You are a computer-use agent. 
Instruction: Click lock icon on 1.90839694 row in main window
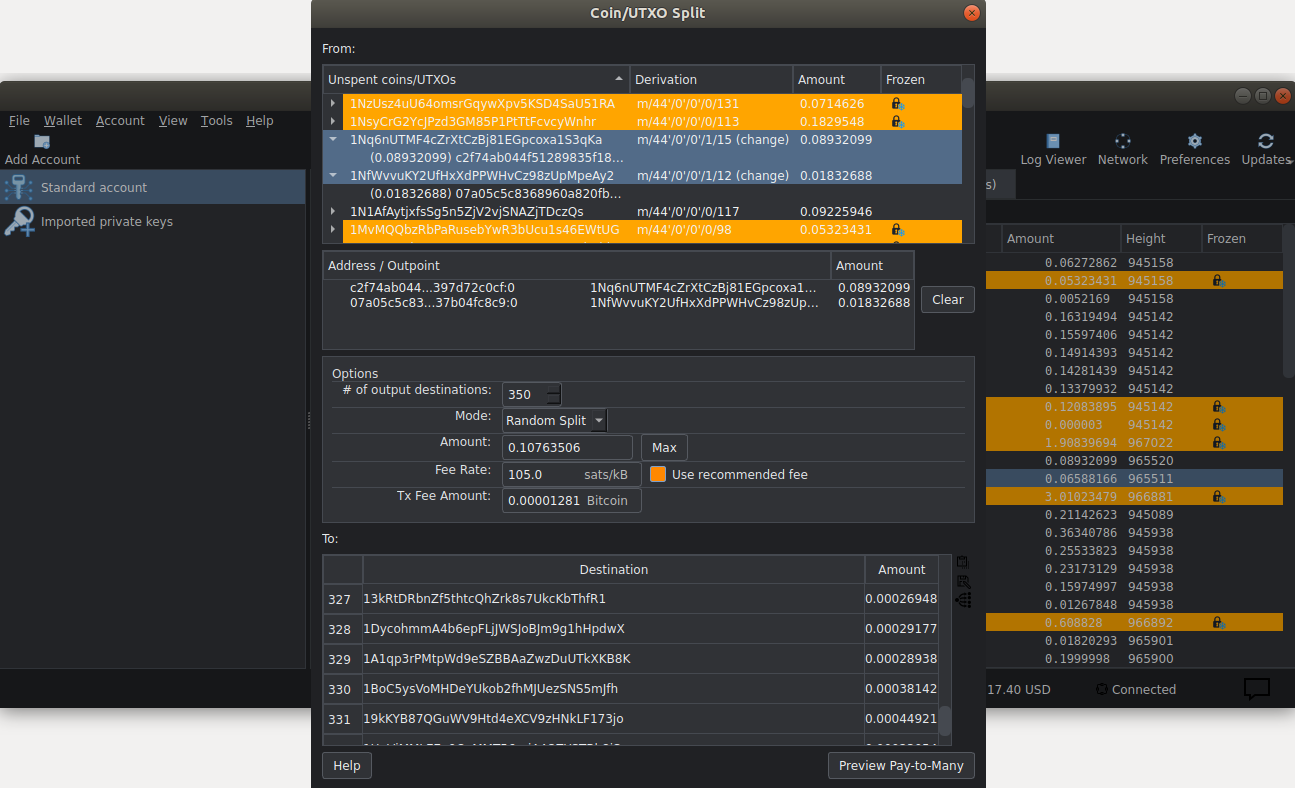[1218, 443]
